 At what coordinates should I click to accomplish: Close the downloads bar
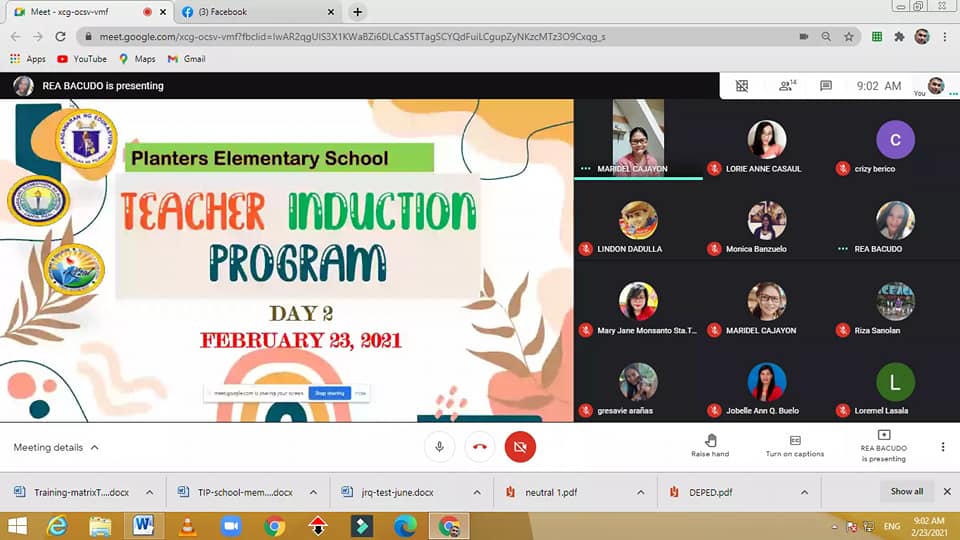947,492
